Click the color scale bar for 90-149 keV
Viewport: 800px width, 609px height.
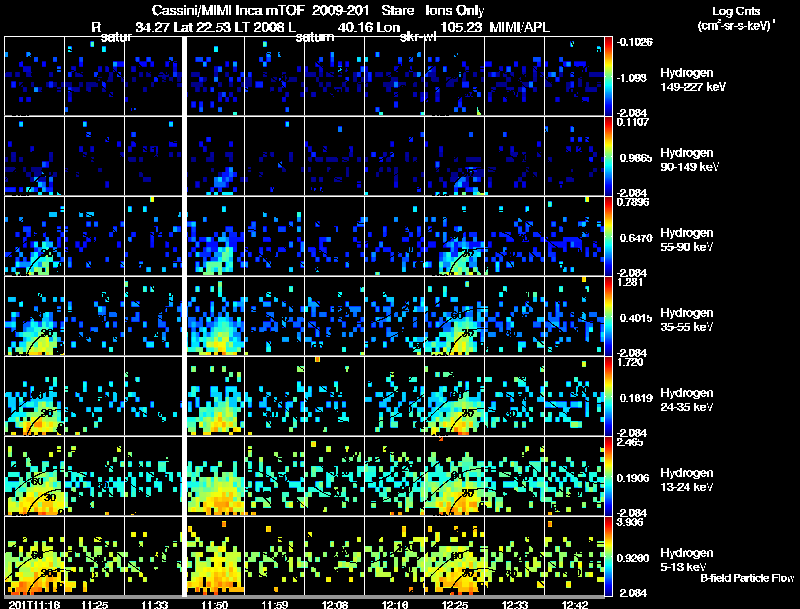click(x=608, y=156)
